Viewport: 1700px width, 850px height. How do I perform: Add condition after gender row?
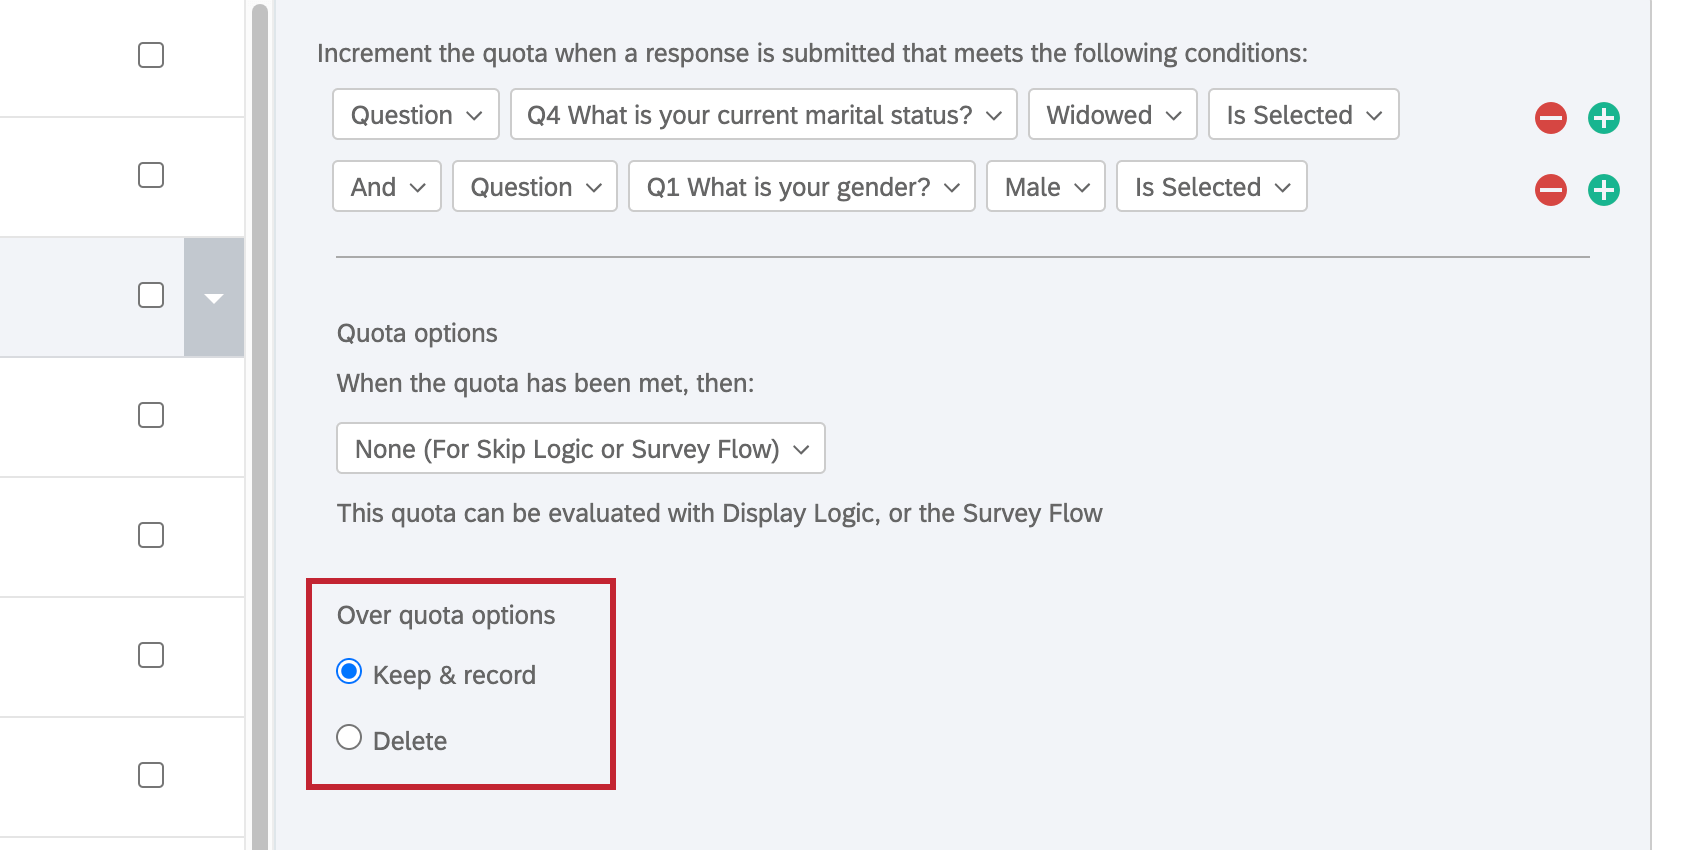(x=1604, y=190)
